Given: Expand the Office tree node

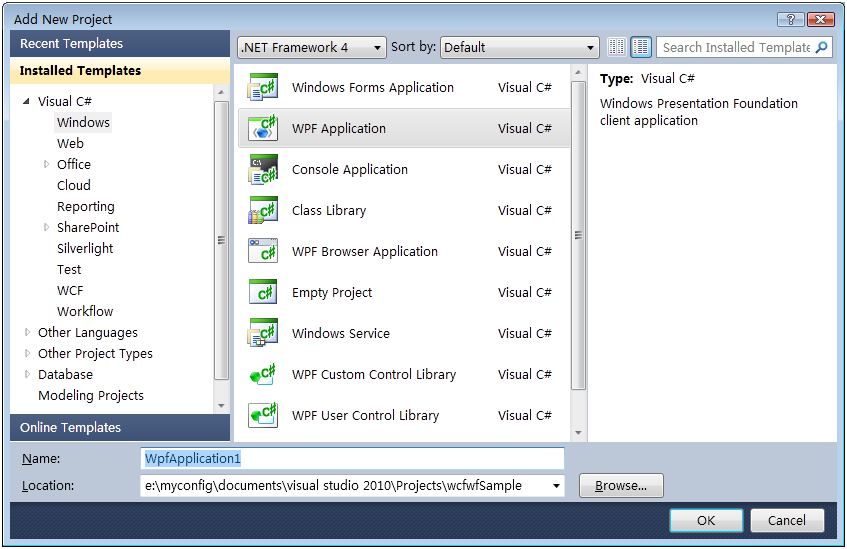Looking at the screenshot, I should 46,164.
